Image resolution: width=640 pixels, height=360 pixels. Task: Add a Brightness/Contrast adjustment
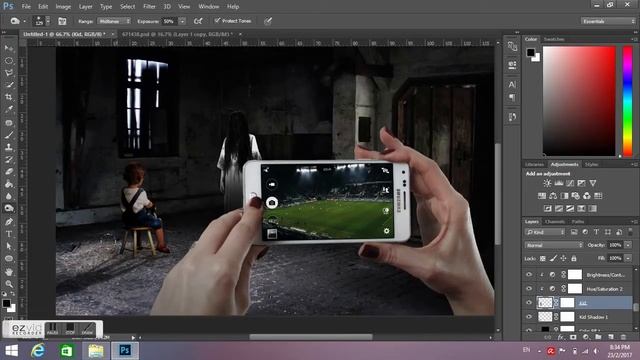pyautogui.click(x=547, y=183)
